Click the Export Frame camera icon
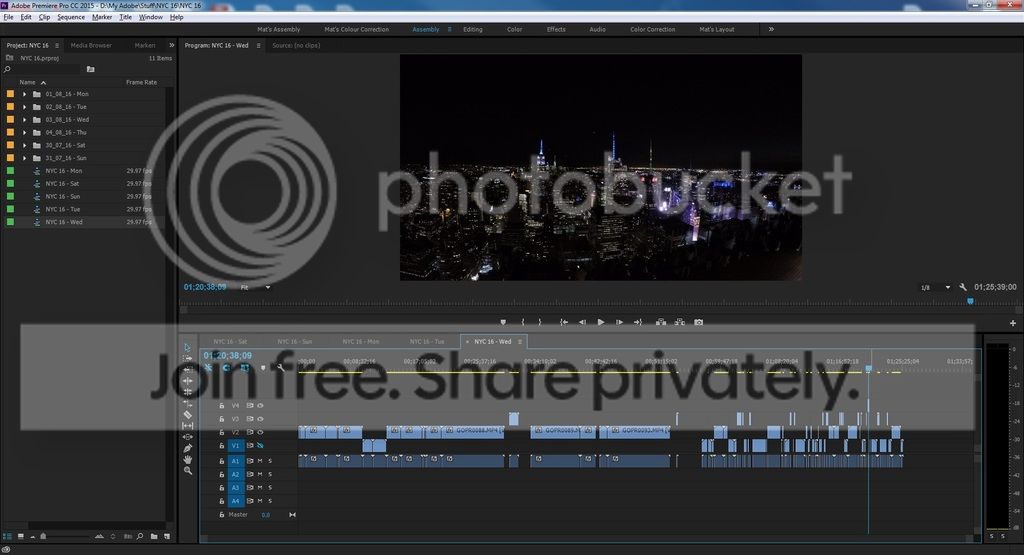 [x=698, y=322]
